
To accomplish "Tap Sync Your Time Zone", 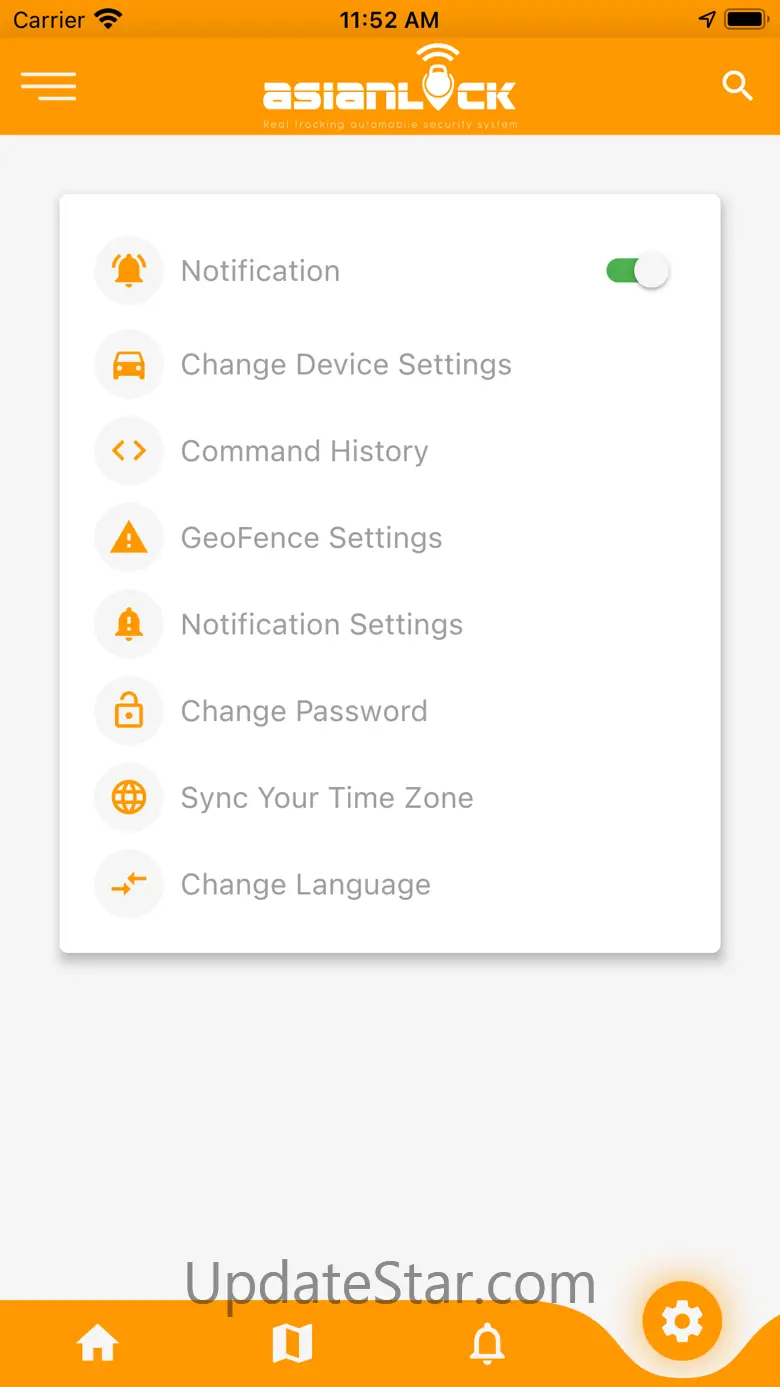I will tap(327, 798).
